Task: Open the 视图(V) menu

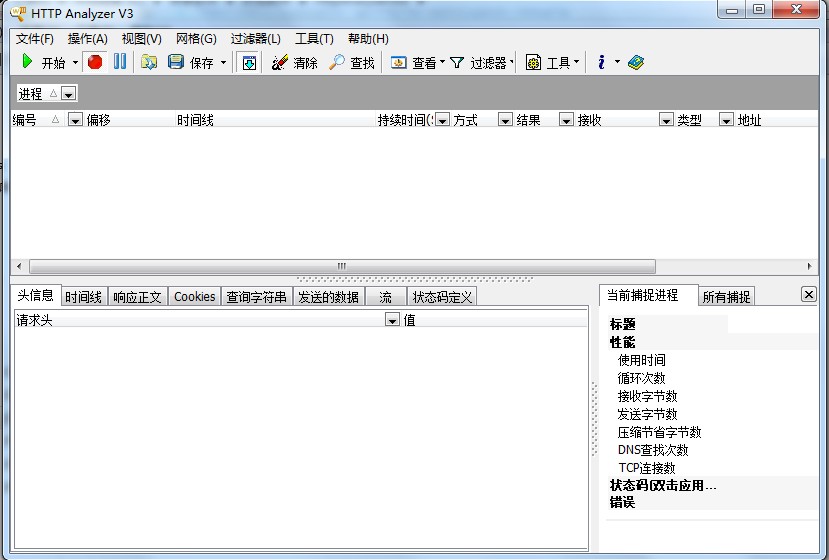Action: [142, 39]
